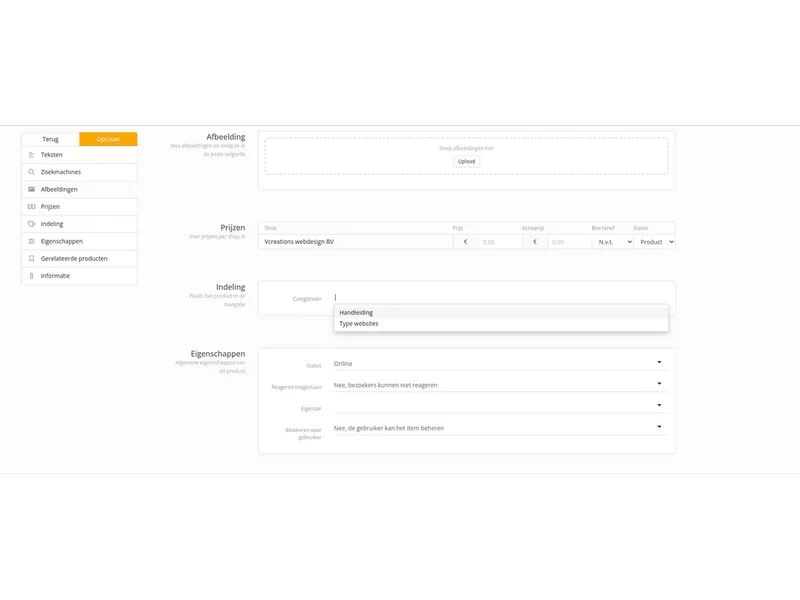Open the Prijzen sidebar section
800x600 pixels.
80,207
